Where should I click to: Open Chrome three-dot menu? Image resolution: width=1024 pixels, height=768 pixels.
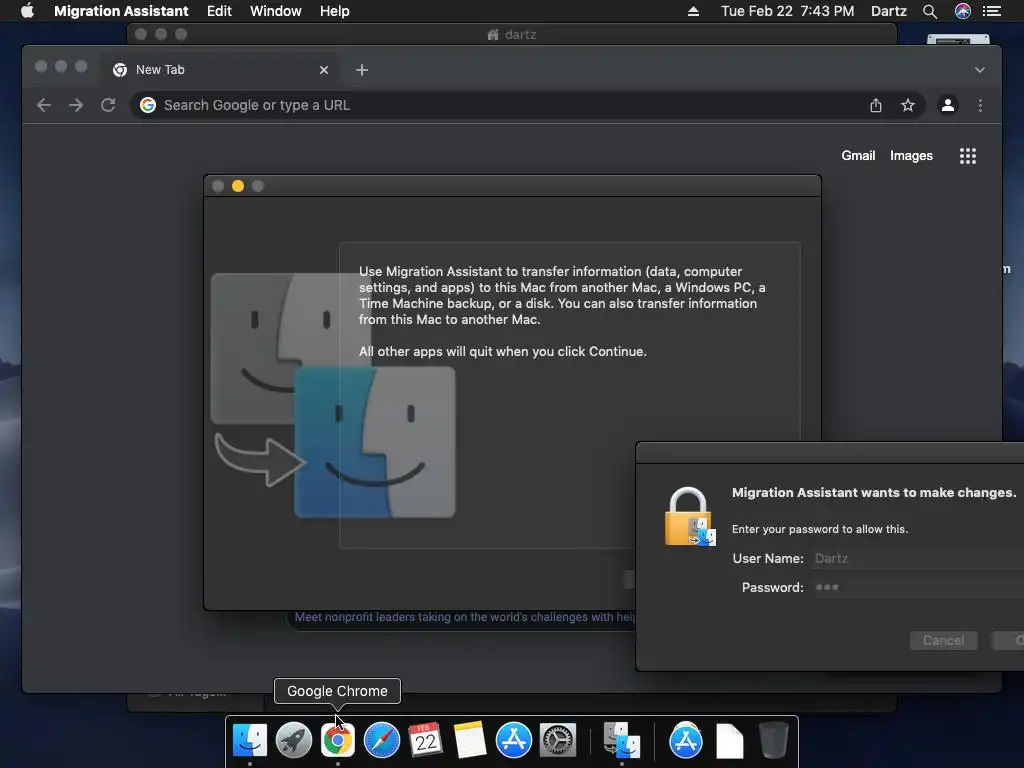click(980, 105)
